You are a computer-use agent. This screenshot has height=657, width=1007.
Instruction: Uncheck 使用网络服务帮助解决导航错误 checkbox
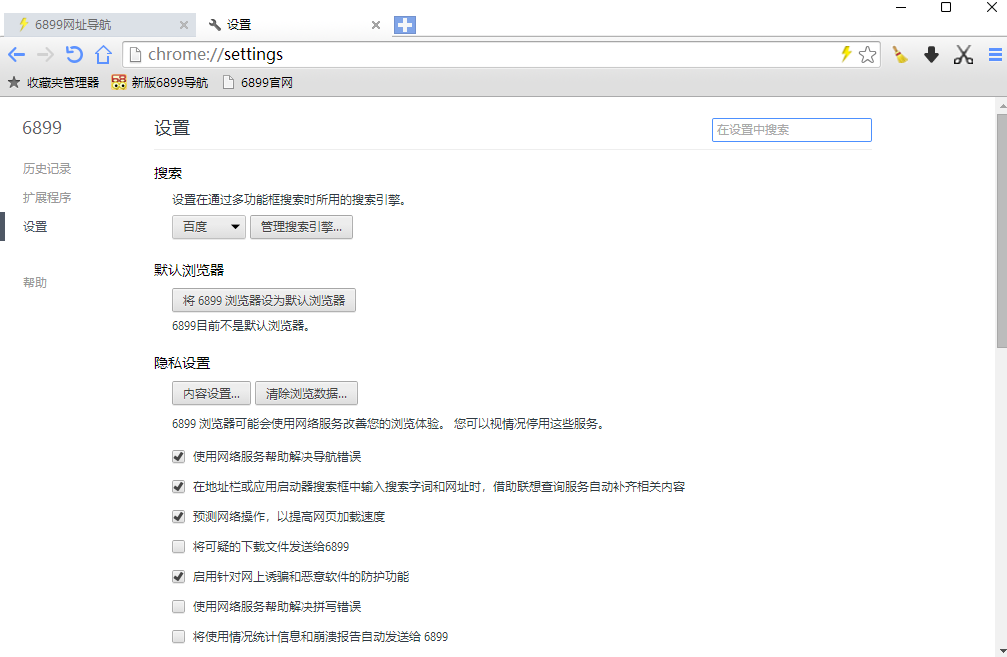click(x=179, y=457)
